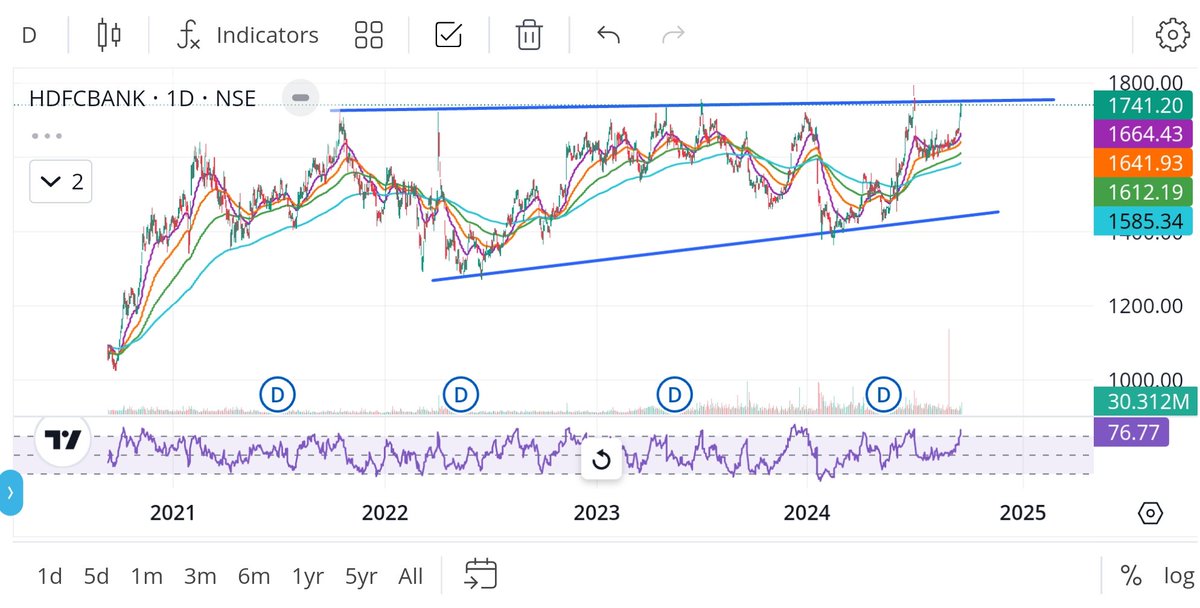Click the trash delete drawings icon
Screen dimensions: 1200x608
(529, 35)
